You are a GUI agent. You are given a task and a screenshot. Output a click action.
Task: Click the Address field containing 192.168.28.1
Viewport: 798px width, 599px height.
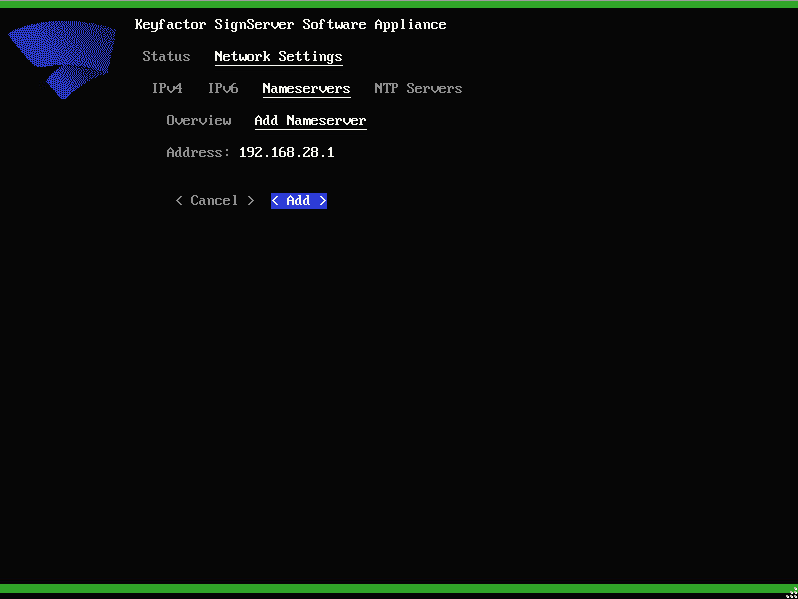(286, 153)
